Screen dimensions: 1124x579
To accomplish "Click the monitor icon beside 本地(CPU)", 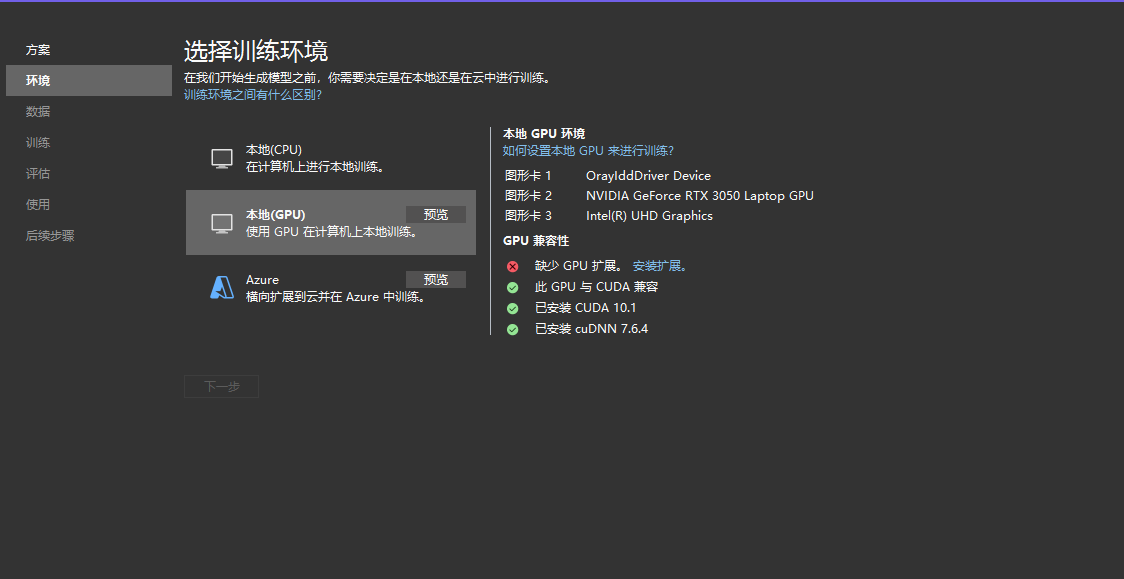I will point(221,157).
